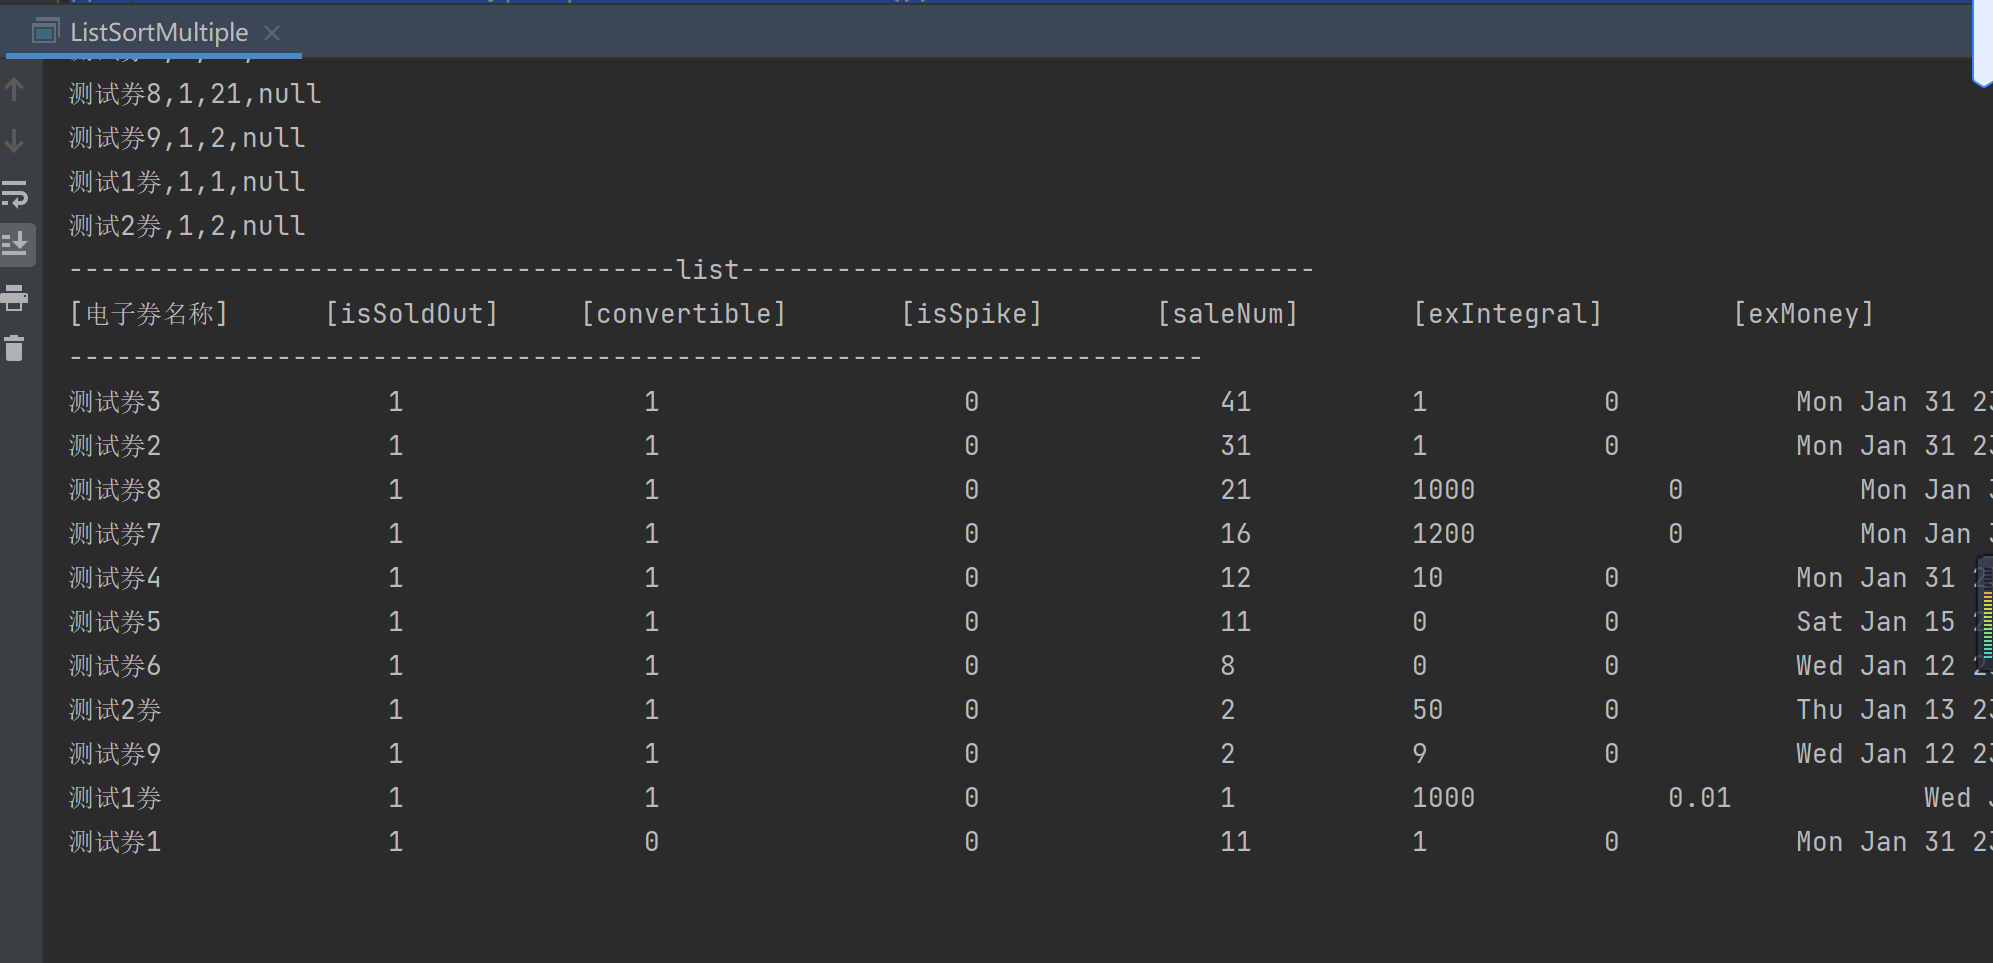This screenshot has width=1993, height=963.
Task: Click the exIntegral header in the output table
Action: tap(1509, 313)
